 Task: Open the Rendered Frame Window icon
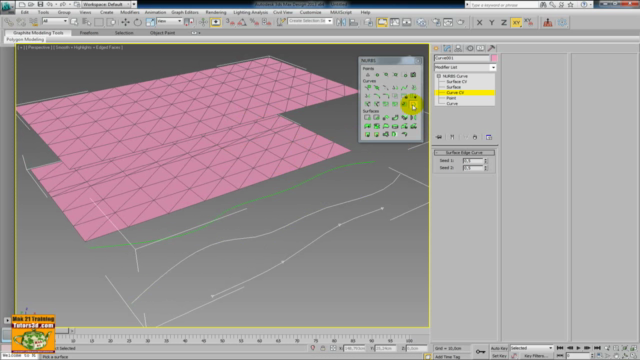click(448, 22)
